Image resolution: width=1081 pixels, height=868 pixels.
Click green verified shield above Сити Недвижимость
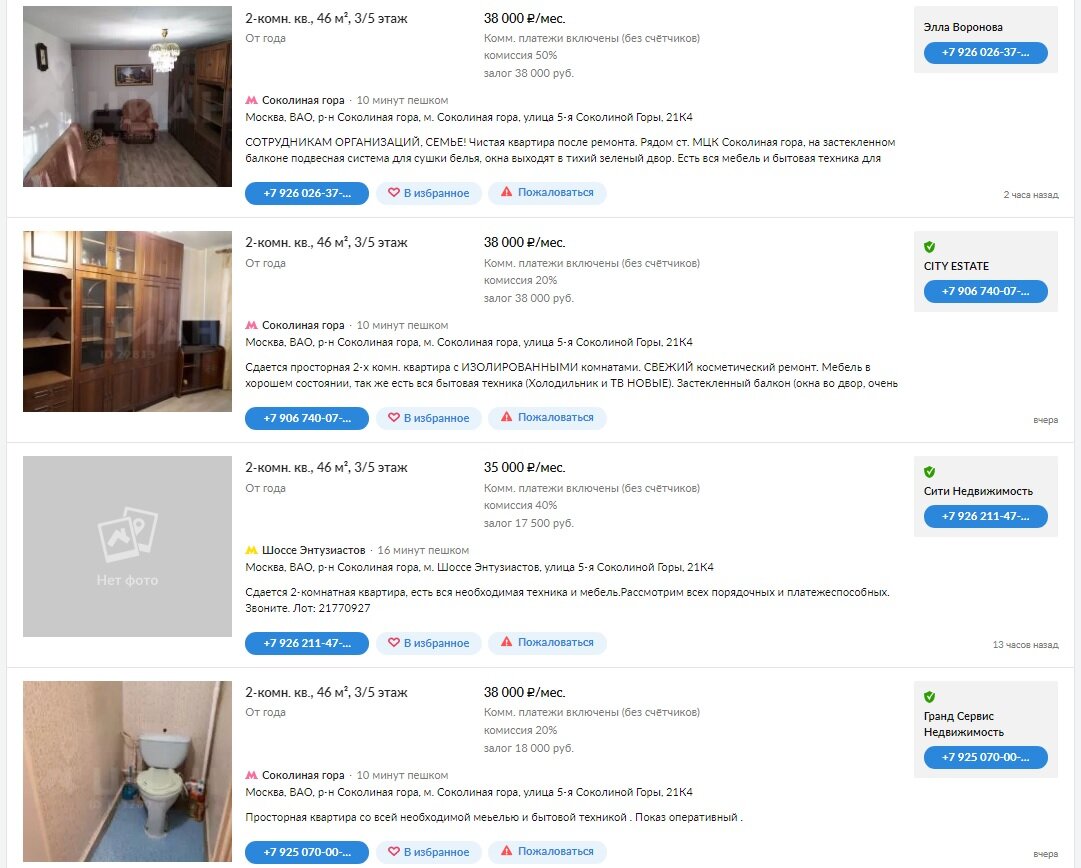point(929,472)
